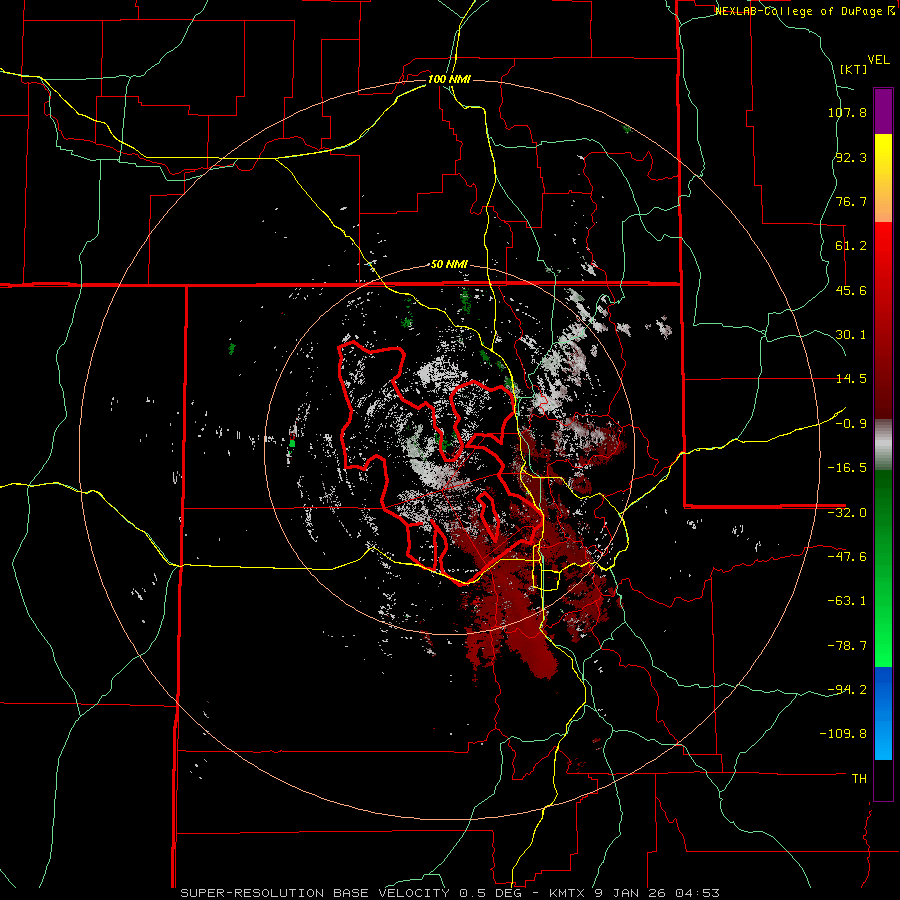The width and height of the screenshot is (900, 900).
Task: Click the 92.3 value on velocity scale
Action: (851, 157)
